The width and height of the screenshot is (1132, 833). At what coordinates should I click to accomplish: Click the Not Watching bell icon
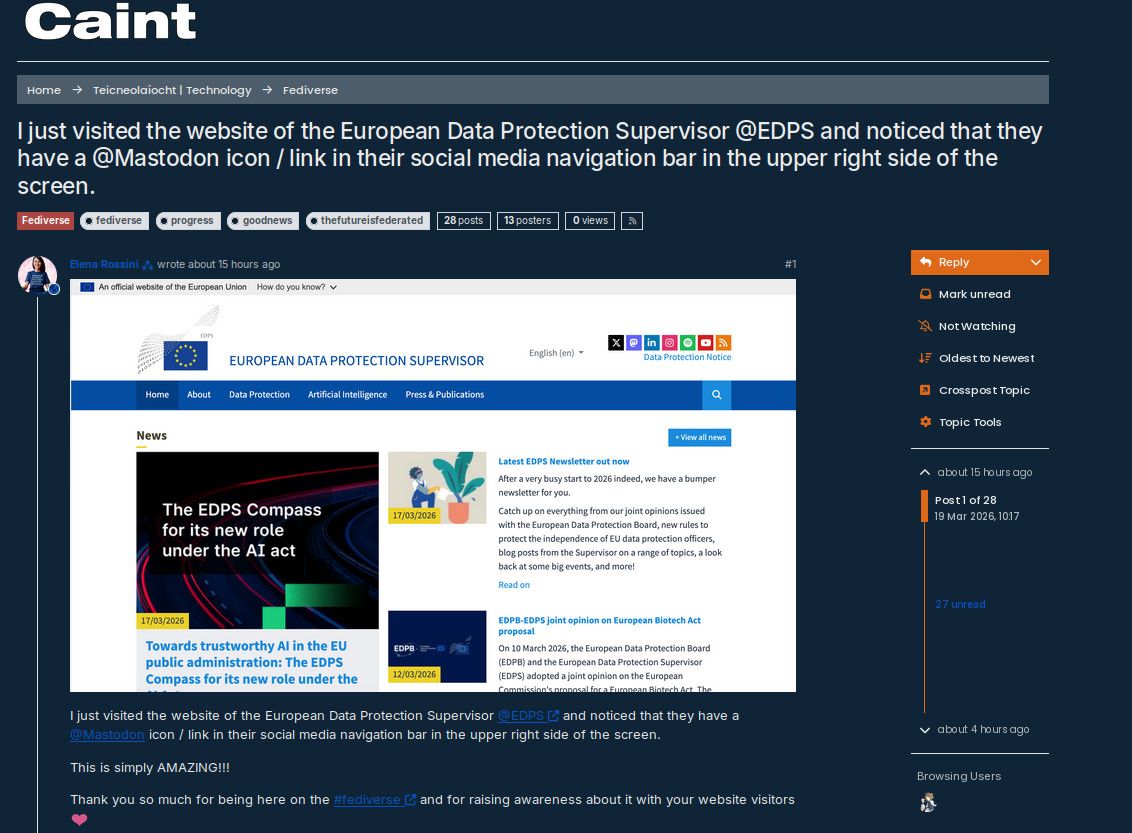(925, 326)
